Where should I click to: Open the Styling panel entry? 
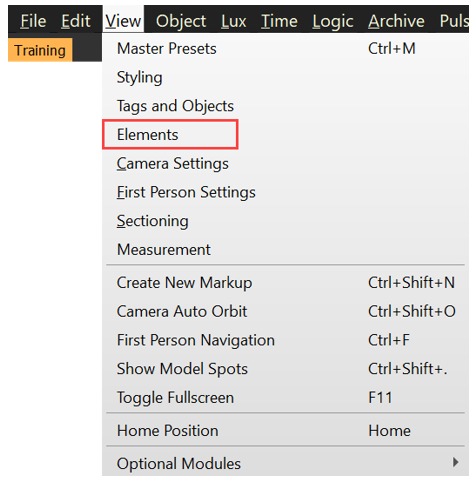point(285,77)
